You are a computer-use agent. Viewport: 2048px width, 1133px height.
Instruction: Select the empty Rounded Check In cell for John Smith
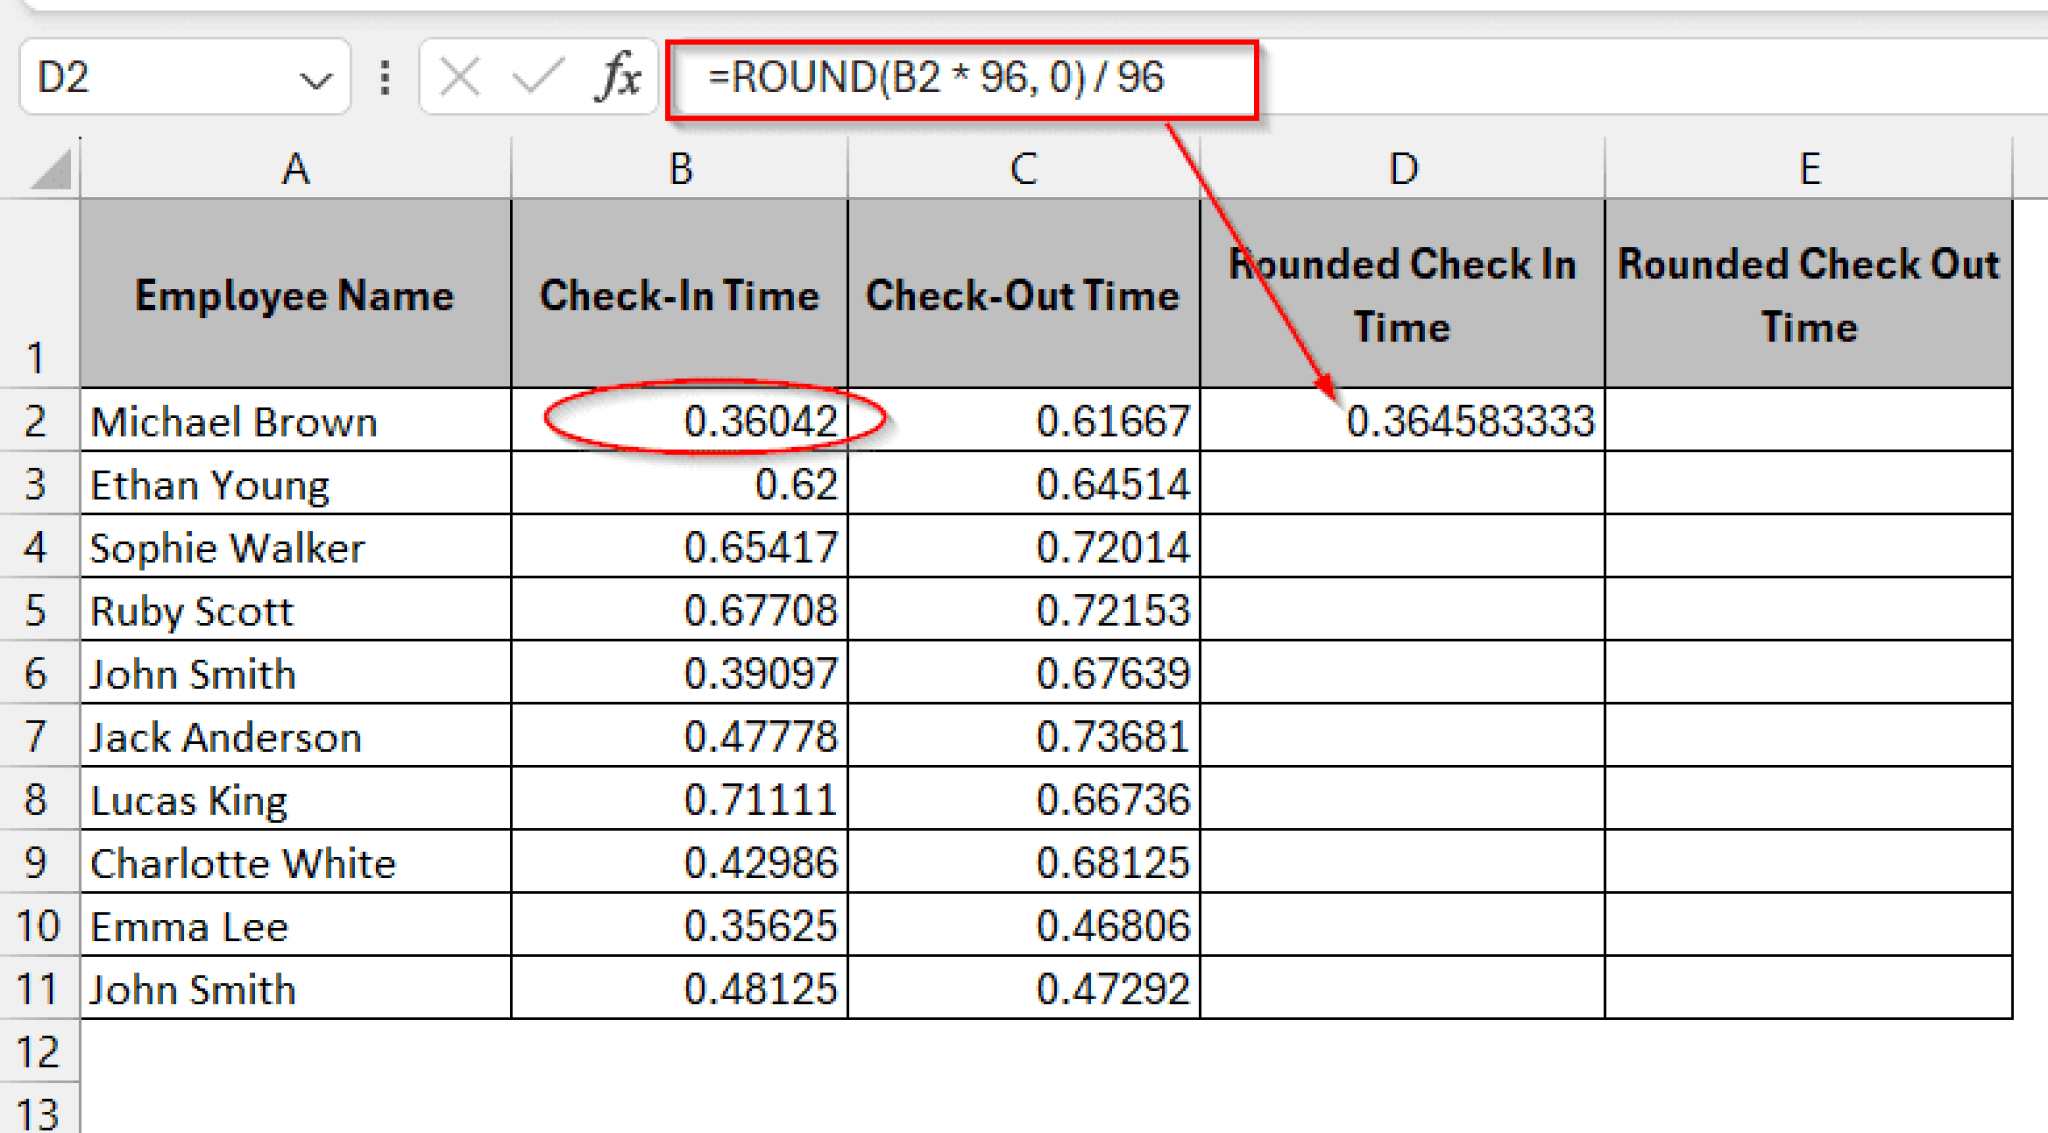tap(1403, 673)
